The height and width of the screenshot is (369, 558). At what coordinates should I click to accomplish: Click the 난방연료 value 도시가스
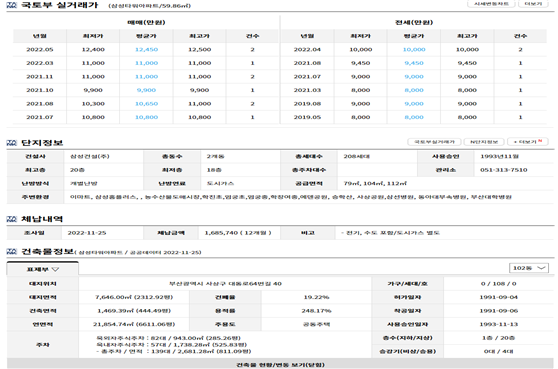(x=220, y=183)
